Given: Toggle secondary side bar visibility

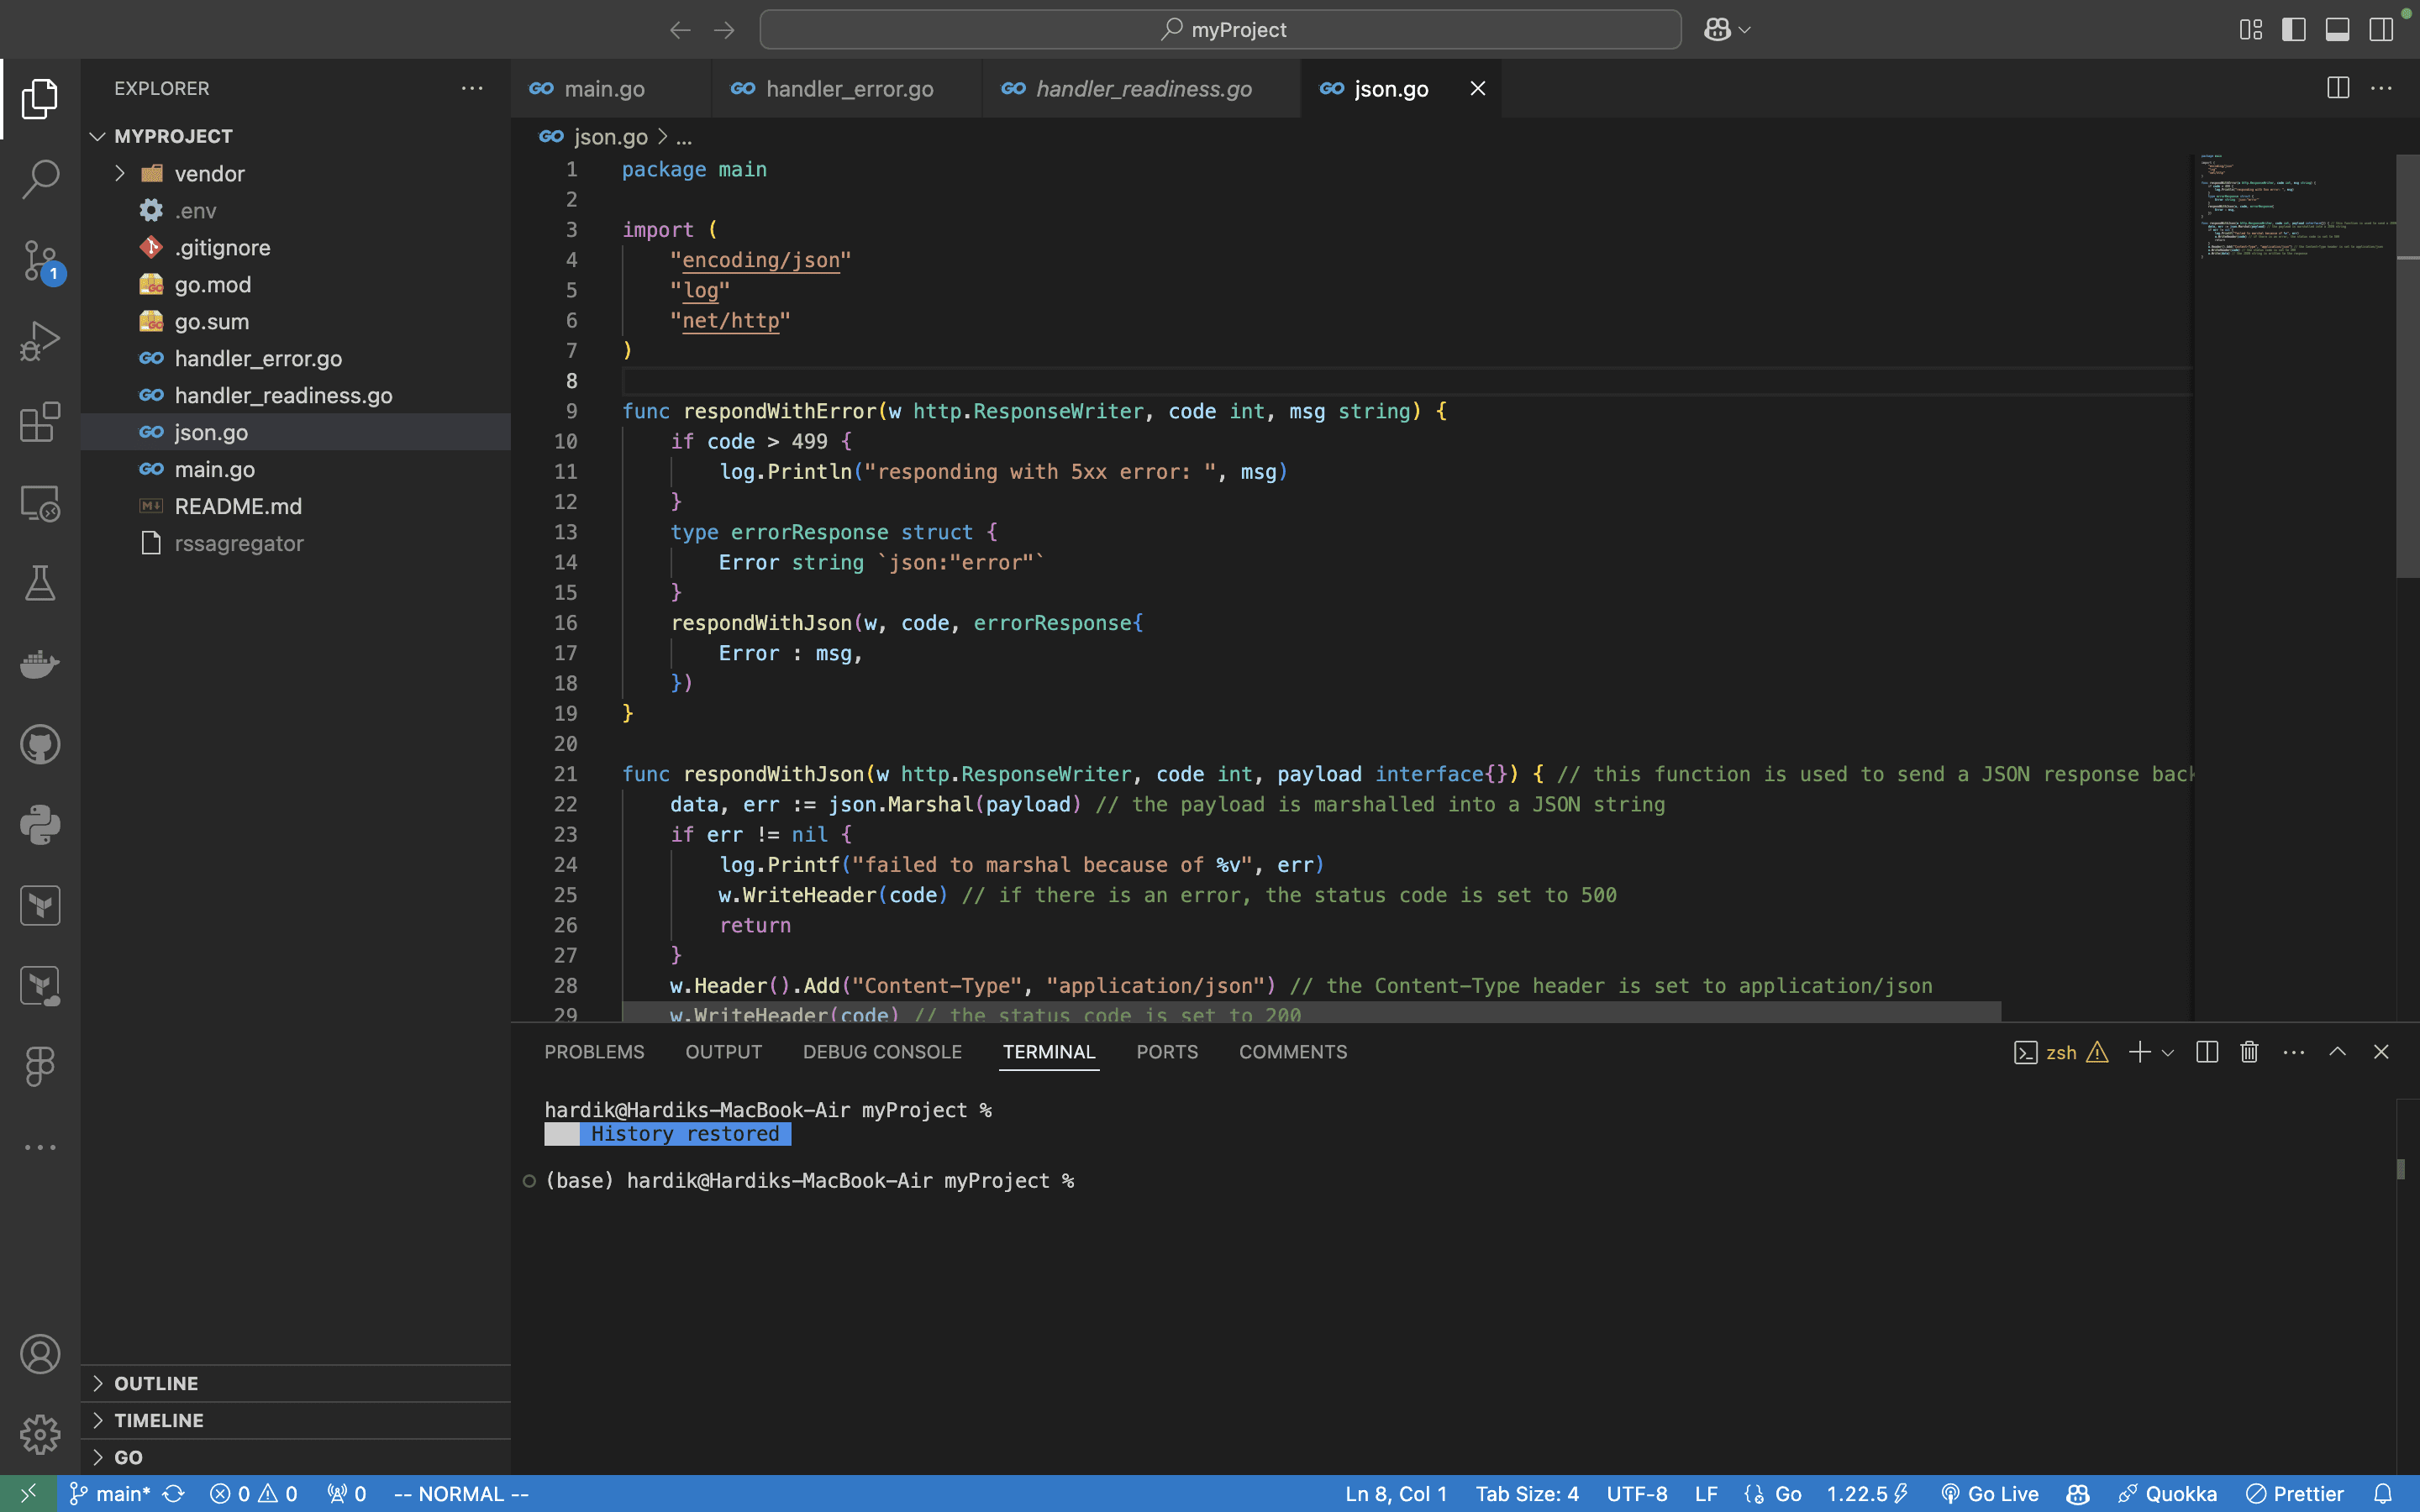Looking at the screenshot, I should [x=2381, y=30].
